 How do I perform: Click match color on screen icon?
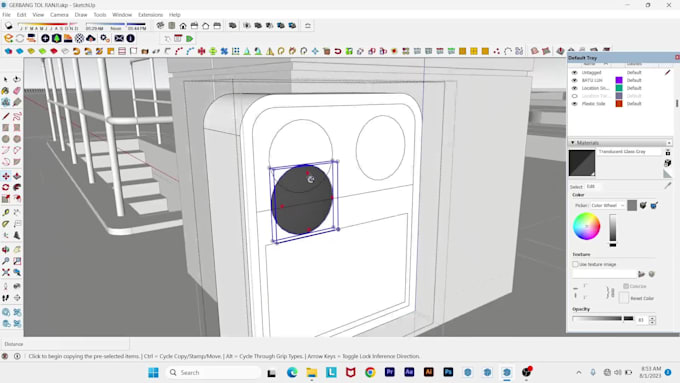[654, 205]
